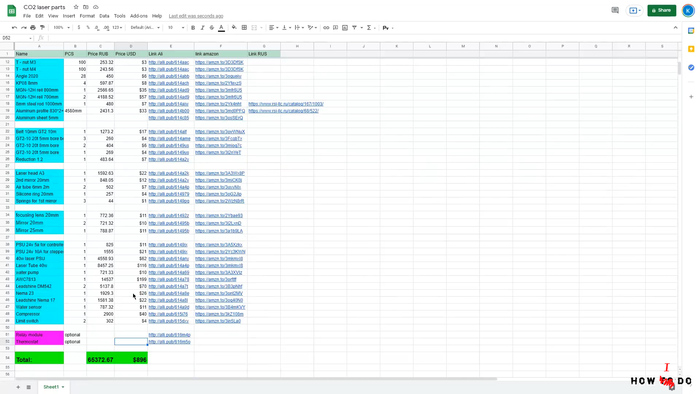Open the Format menu
Image resolution: width=700 pixels, height=394 pixels.
(87, 16)
